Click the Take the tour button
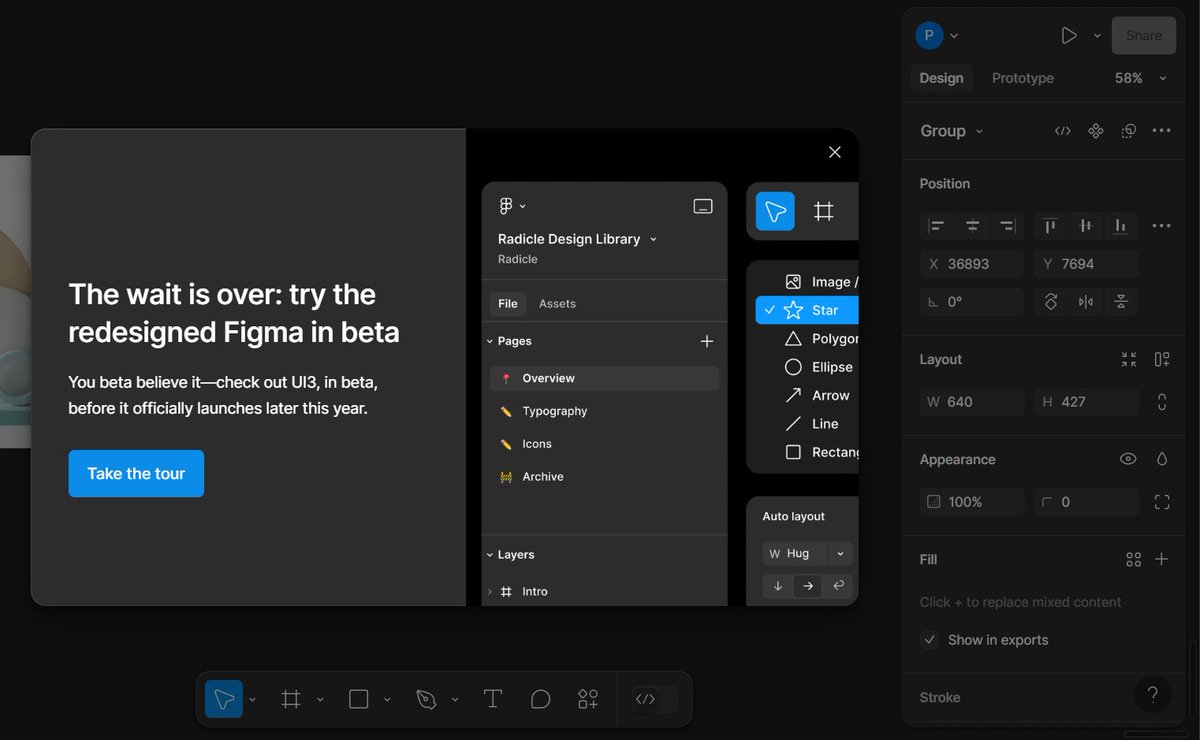Image resolution: width=1200 pixels, height=740 pixels. [136, 473]
